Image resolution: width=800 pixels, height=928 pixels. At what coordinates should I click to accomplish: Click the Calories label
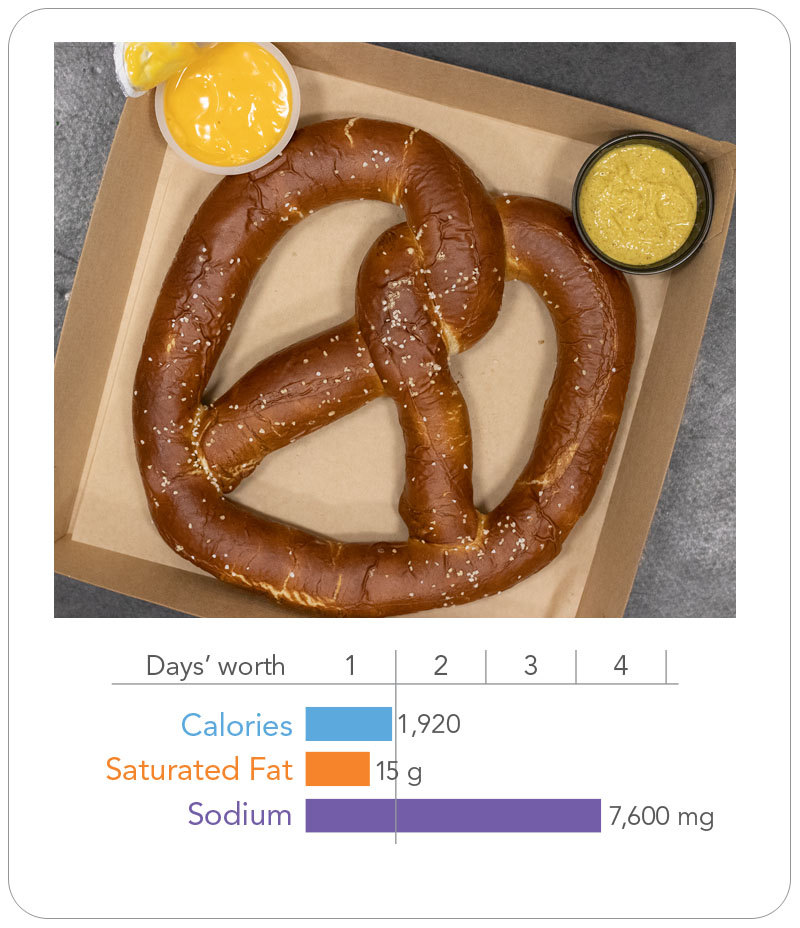pyautogui.click(x=237, y=725)
